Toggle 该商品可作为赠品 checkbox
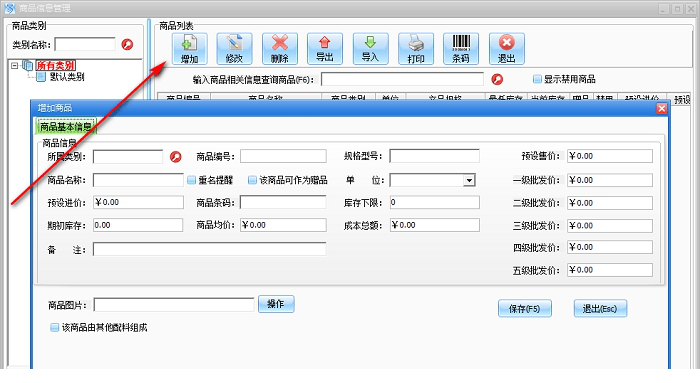Viewport: 700px width, 383px height. (x=252, y=180)
